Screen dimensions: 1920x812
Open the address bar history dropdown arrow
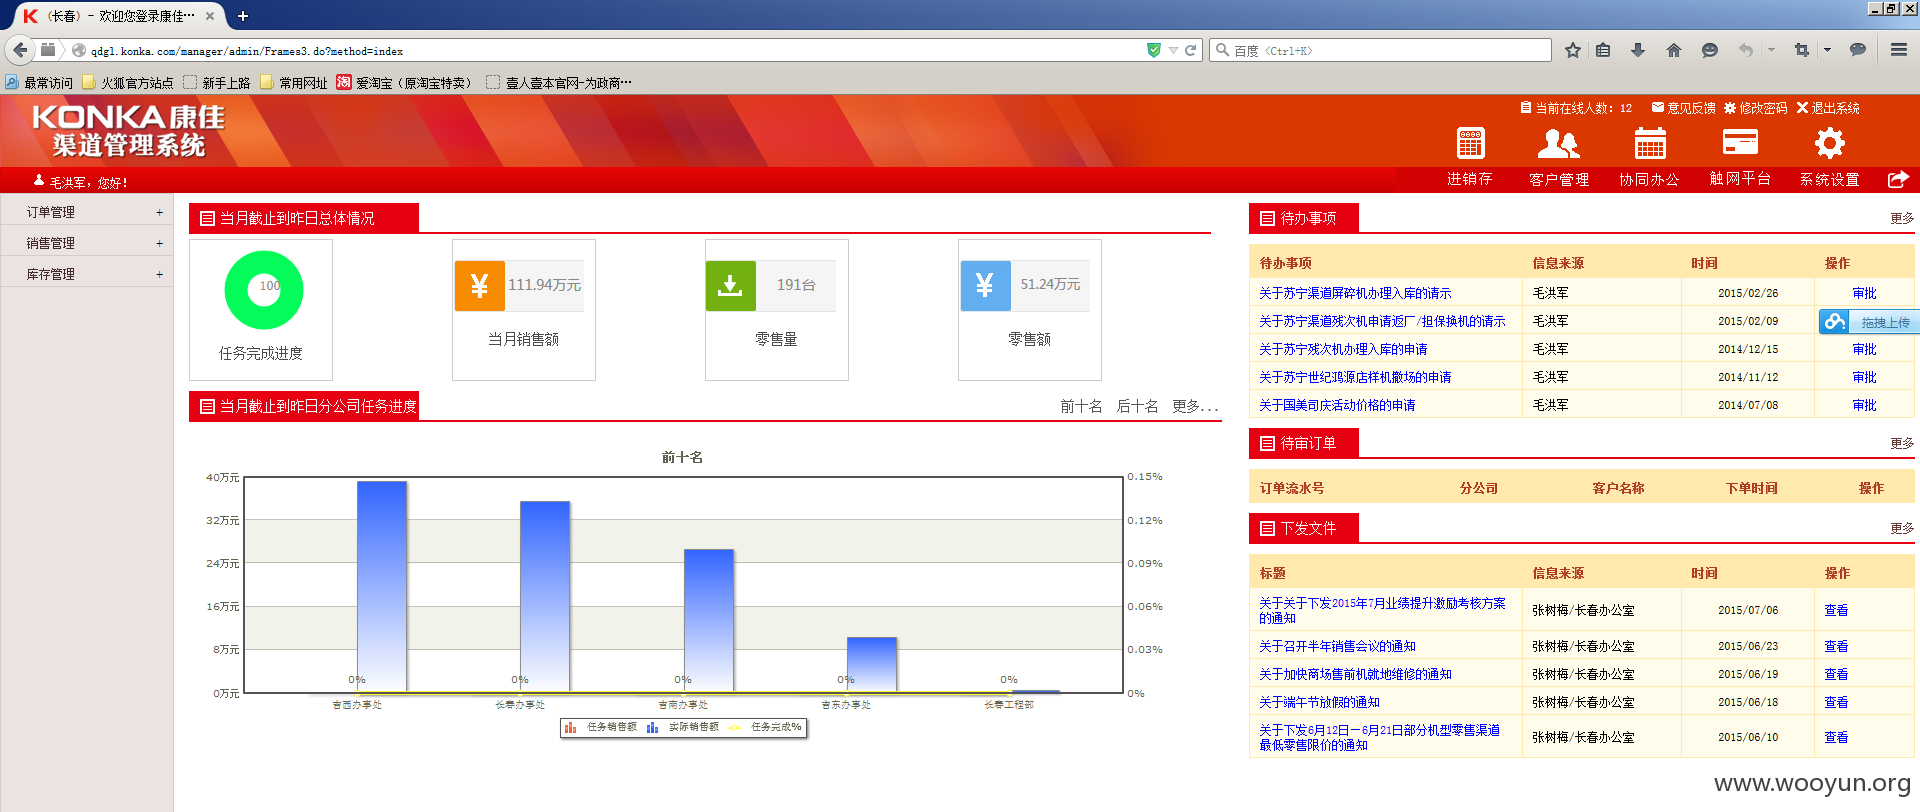(1173, 50)
